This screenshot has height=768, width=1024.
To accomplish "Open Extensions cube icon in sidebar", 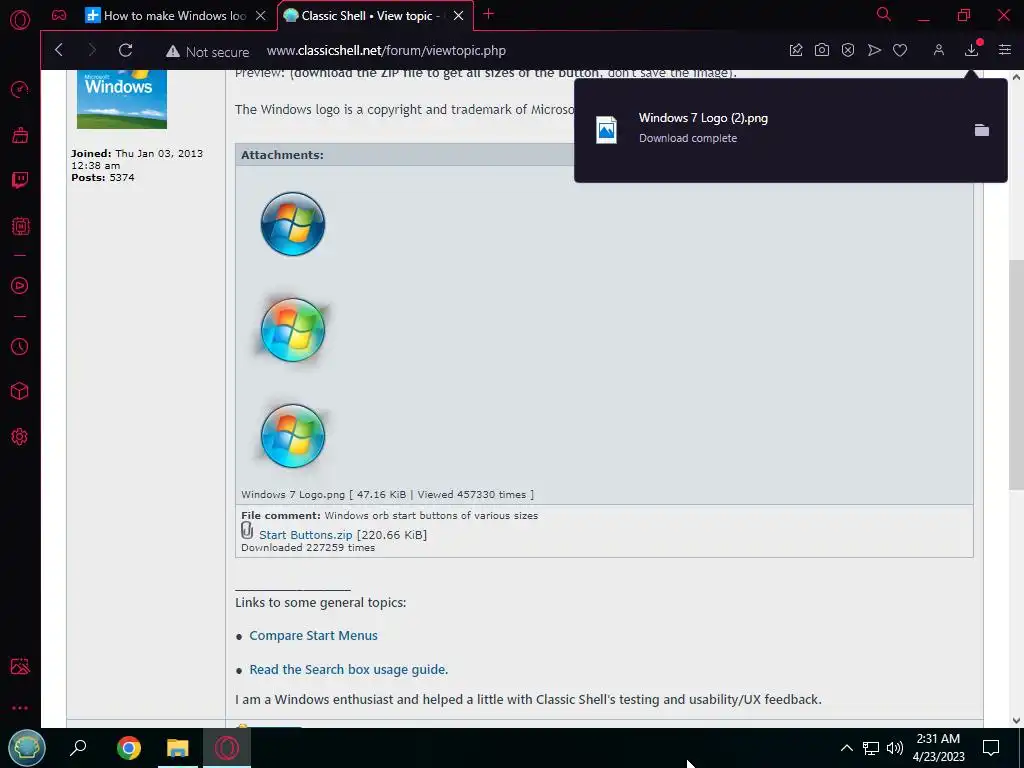I will [20, 391].
